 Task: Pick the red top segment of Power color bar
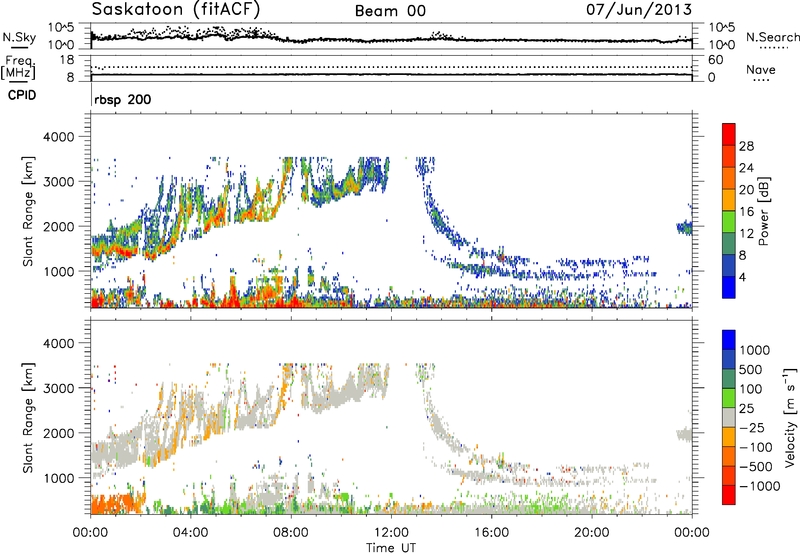tap(729, 134)
